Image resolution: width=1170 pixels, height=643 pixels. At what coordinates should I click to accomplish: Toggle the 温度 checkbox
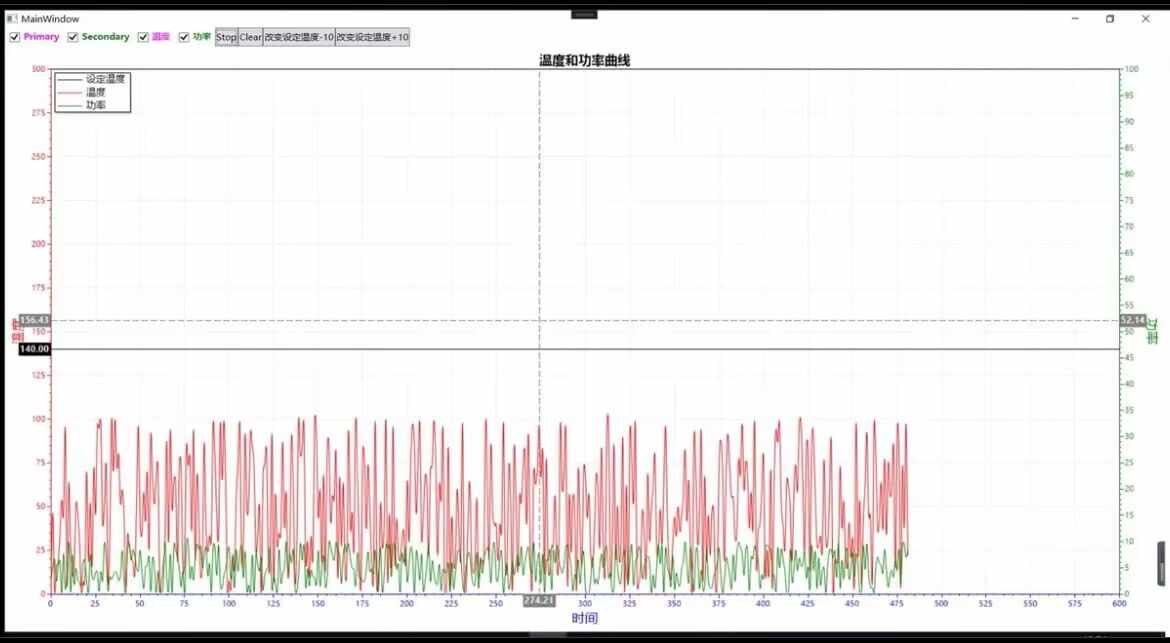click(143, 37)
